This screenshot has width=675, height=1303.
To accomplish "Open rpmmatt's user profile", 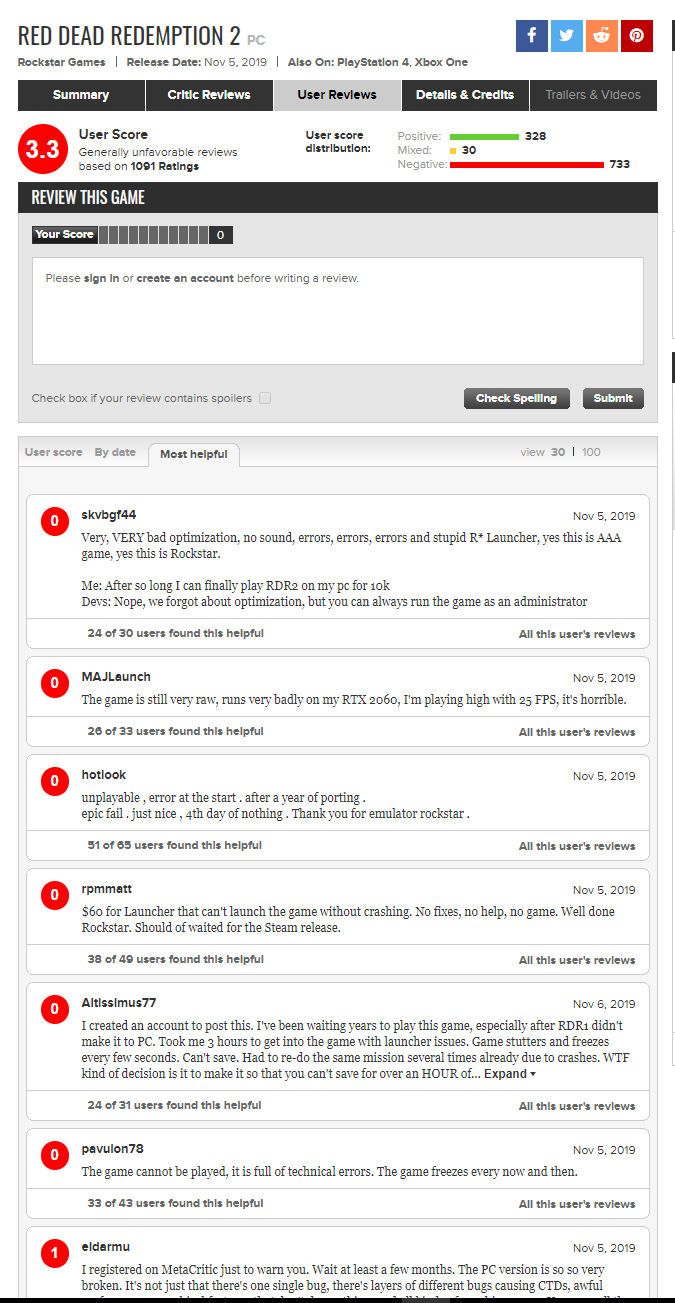I will pyautogui.click(x=106, y=889).
